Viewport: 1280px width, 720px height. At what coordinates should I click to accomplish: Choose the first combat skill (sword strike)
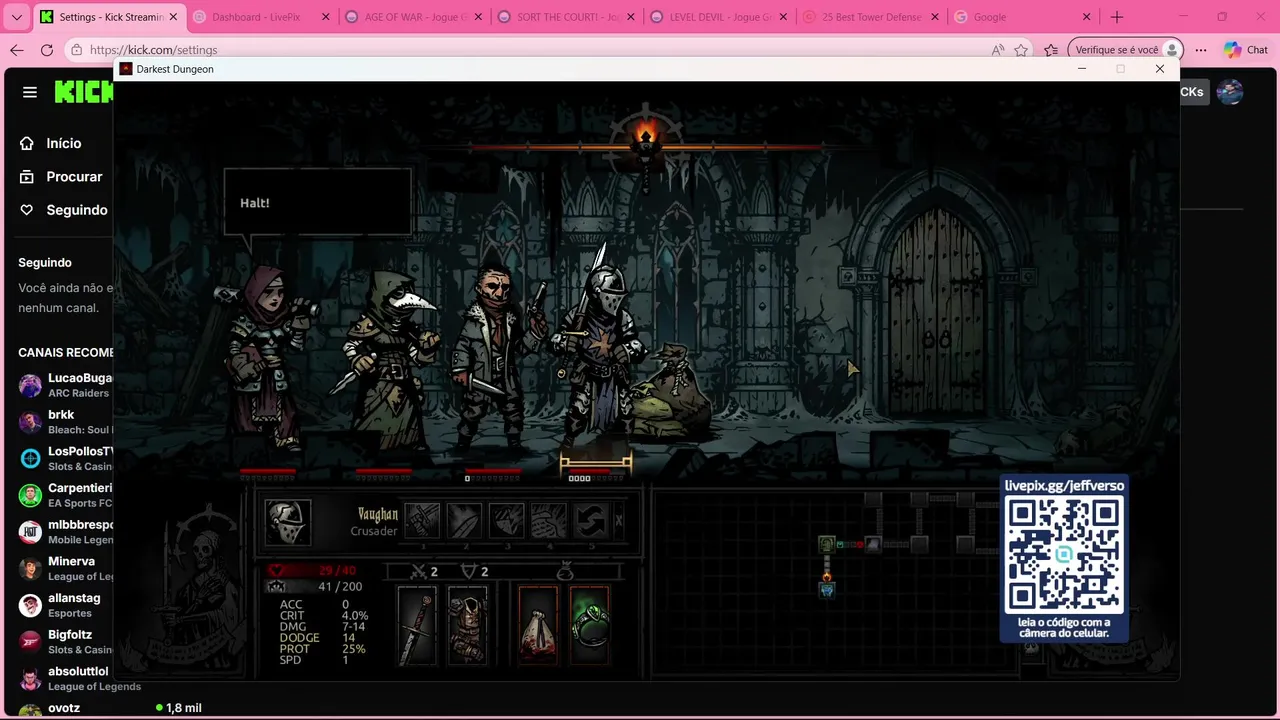click(422, 520)
